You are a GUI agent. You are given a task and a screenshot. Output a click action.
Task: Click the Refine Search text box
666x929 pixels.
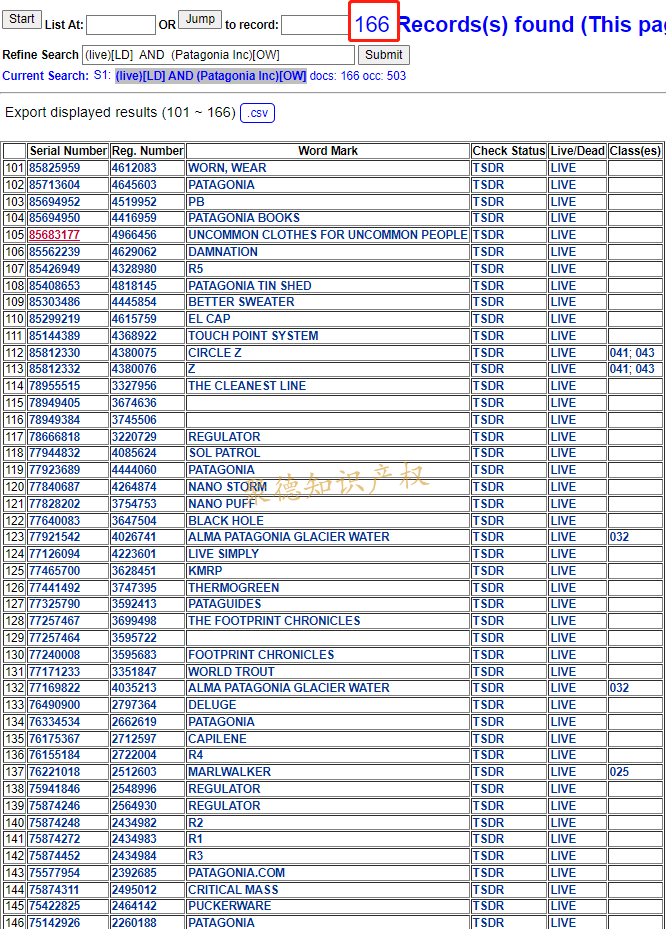(219, 55)
